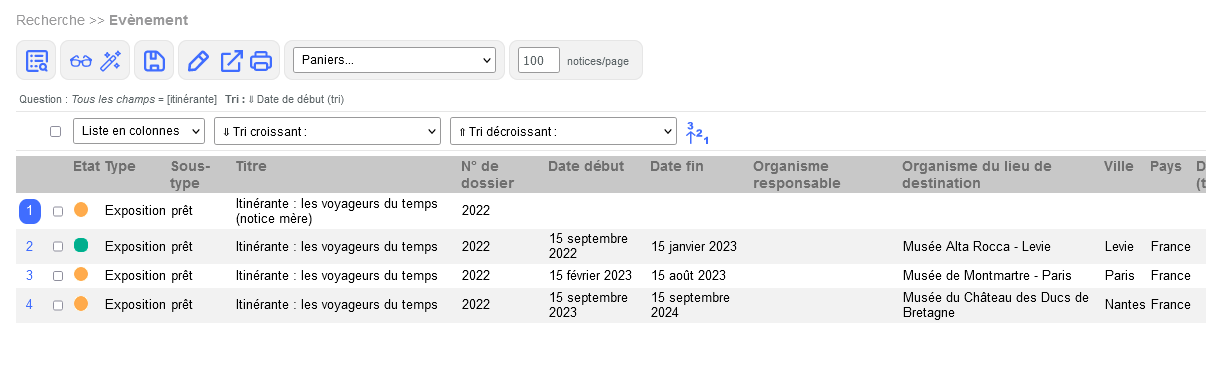Image resolution: width=1206 pixels, height=368 pixels.
Task: Open the Paniers dropdown
Action: pos(394,60)
